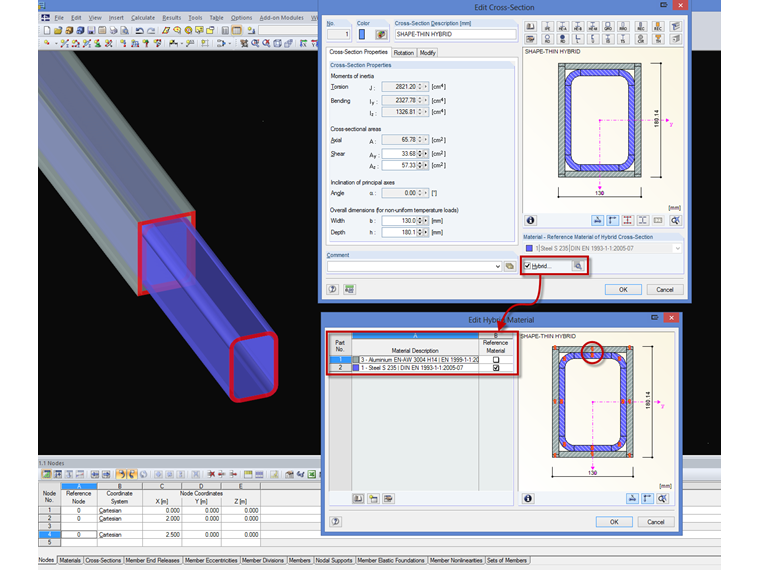Select the Steel S 235 material description row
This screenshot has width=760, height=570.
415,368
